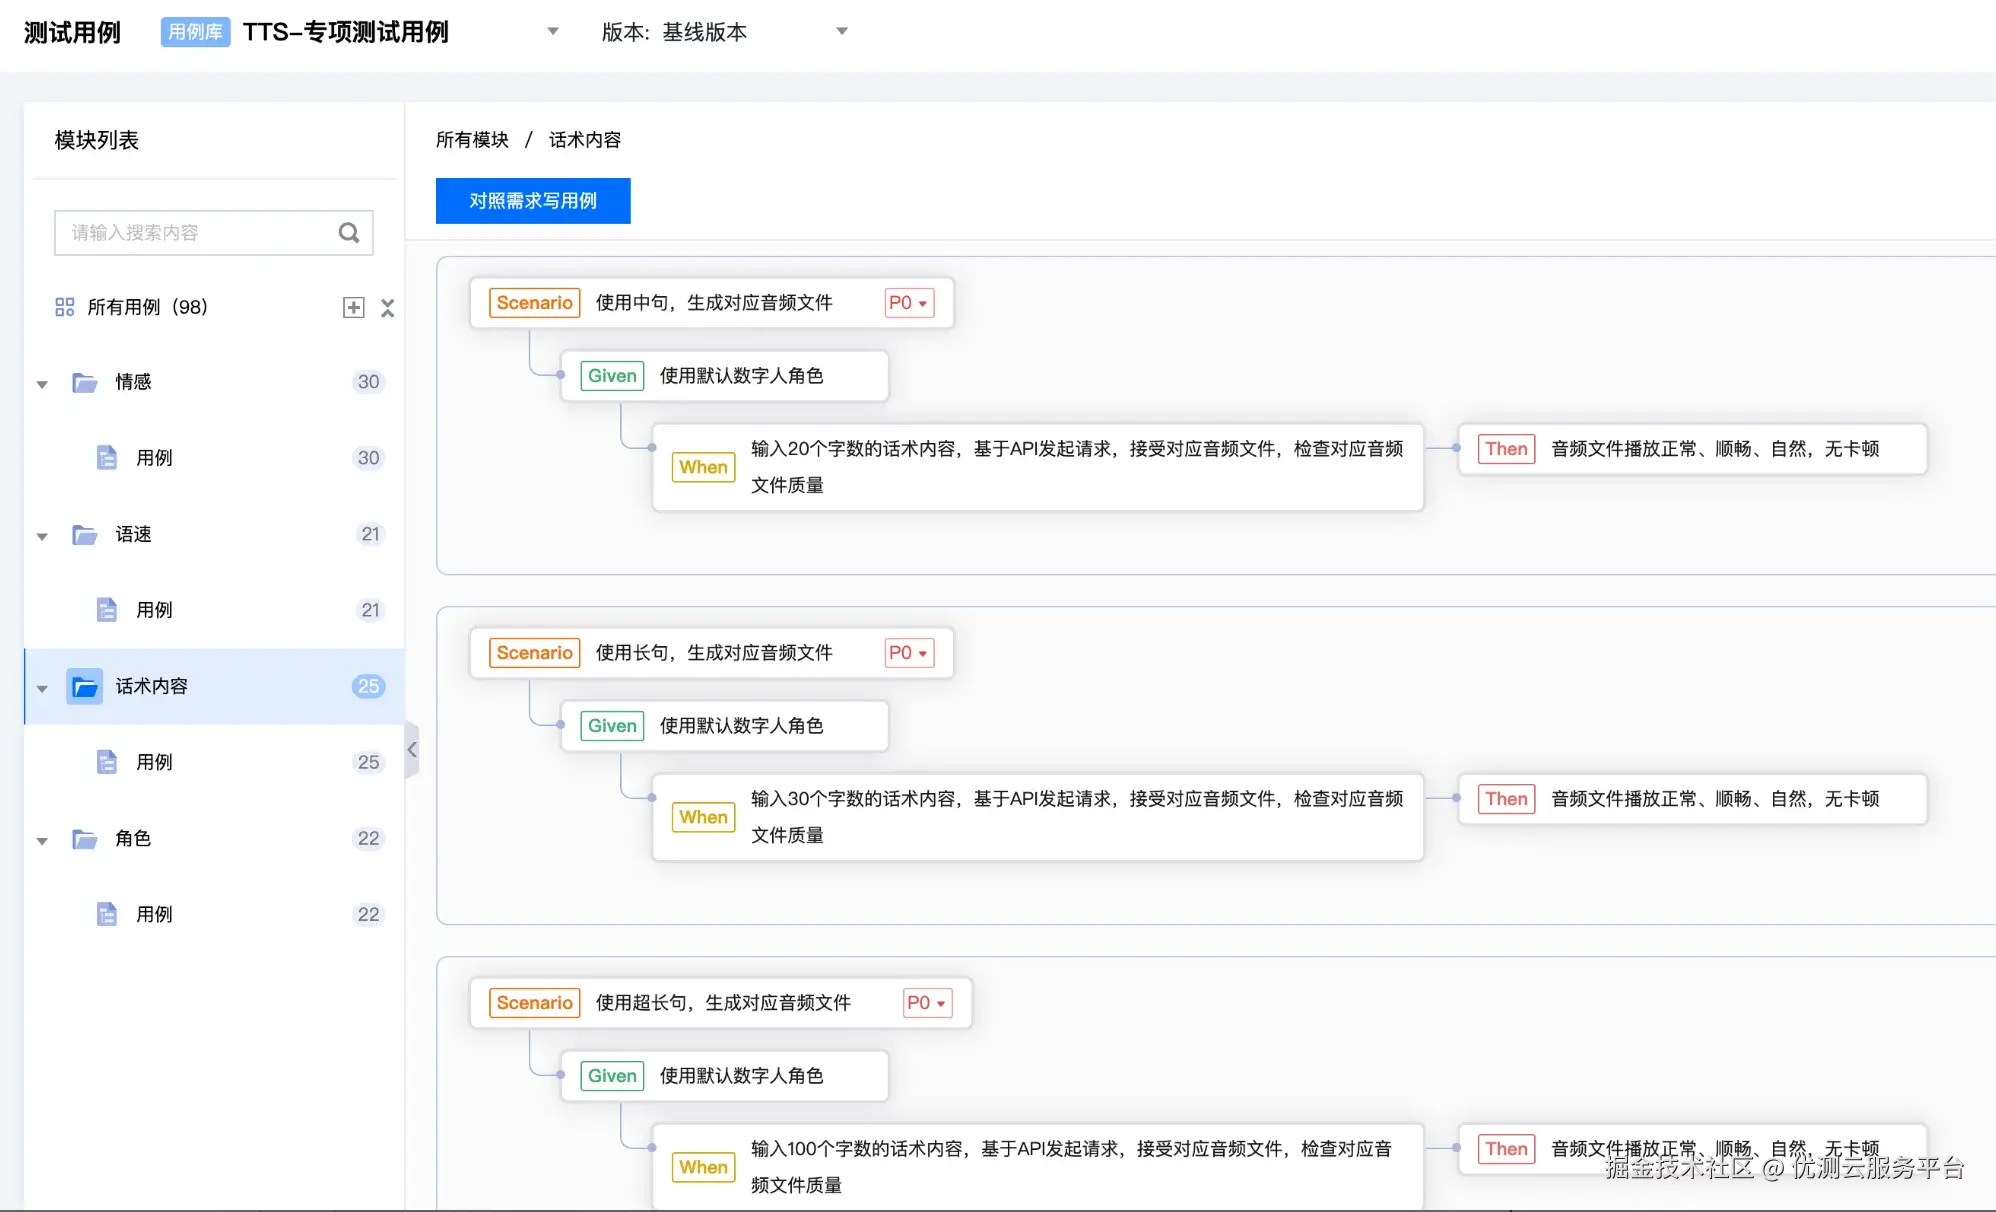The width and height of the screenshot is (1996, 1212).
Task: Collapse the 情感 module tree arrow
Action: [x=42, y=383]
